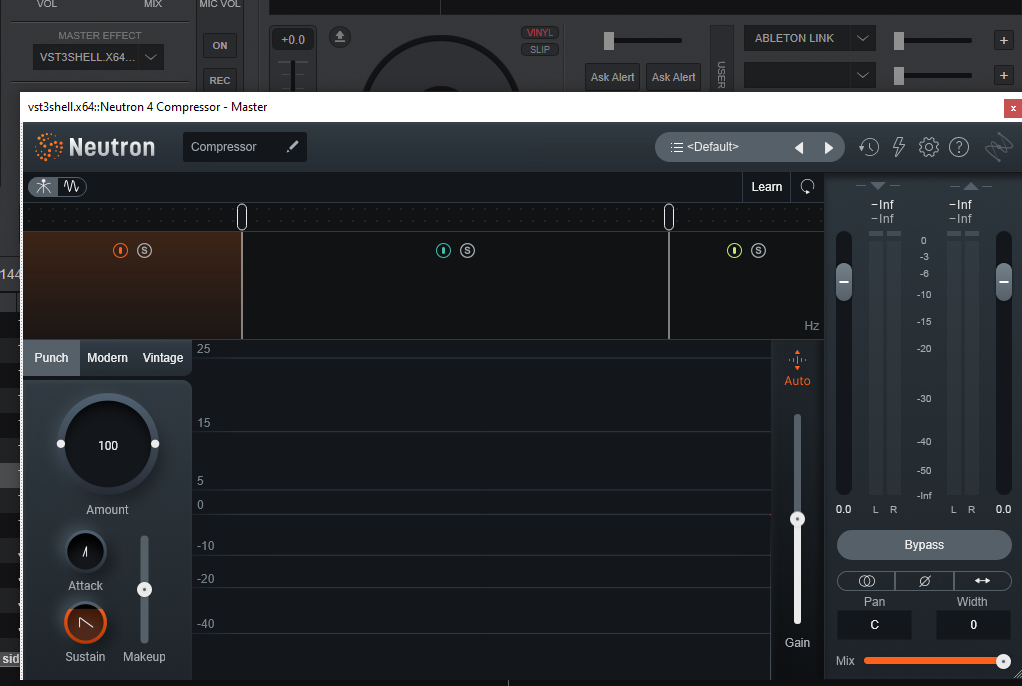Open the help question mark icon
This screenshot has width=1022, height=686.
click(x=958, y=147)
